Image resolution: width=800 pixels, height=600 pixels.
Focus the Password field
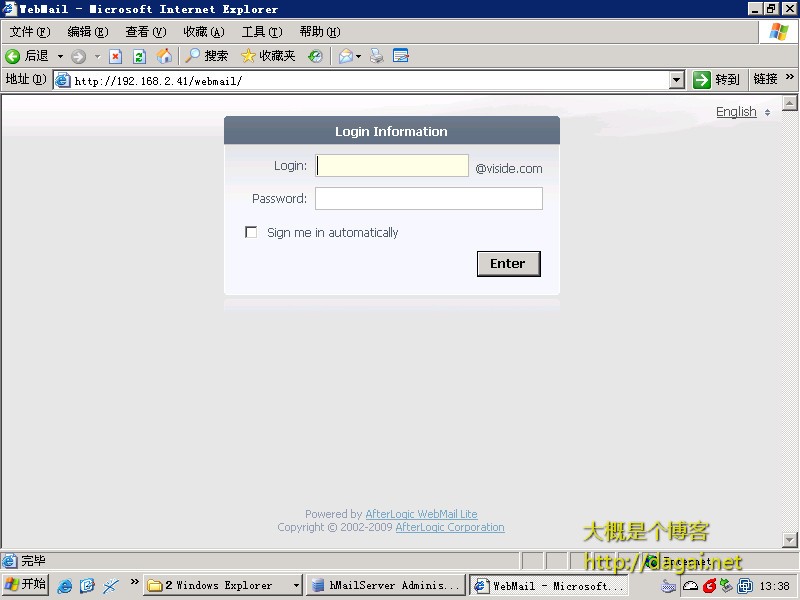(429, 198)
